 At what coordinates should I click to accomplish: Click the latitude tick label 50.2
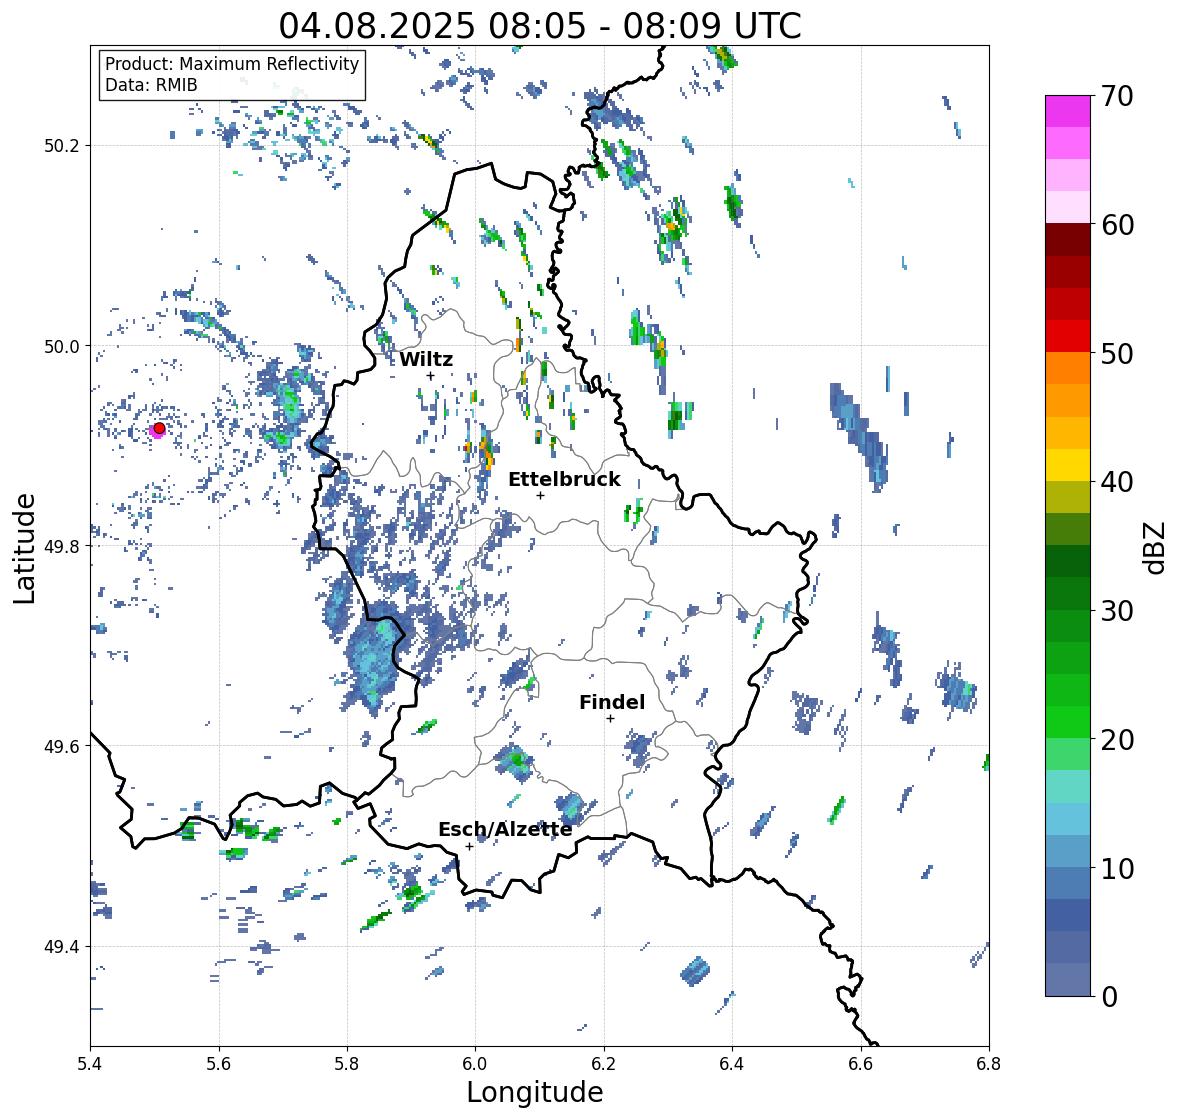(62, 146)
